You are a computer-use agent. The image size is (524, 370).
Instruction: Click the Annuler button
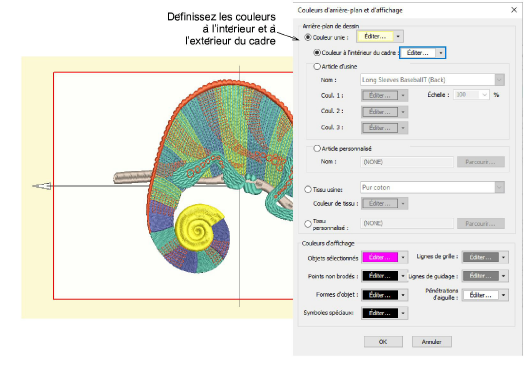pos(431,342)
